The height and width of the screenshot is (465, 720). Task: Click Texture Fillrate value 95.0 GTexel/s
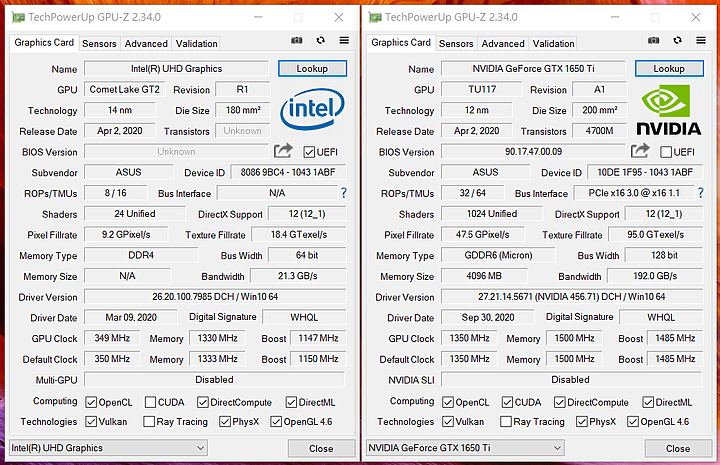656,235
